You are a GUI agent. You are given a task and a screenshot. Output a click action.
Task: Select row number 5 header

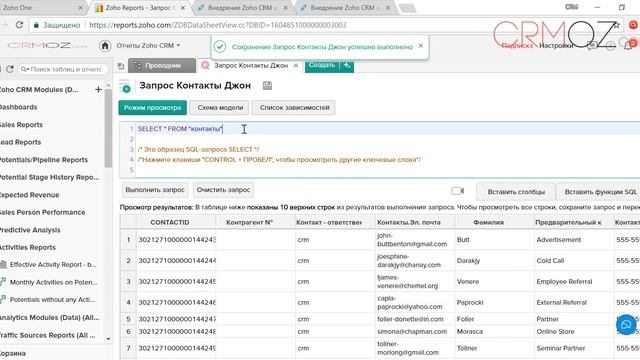coord(128,319)
